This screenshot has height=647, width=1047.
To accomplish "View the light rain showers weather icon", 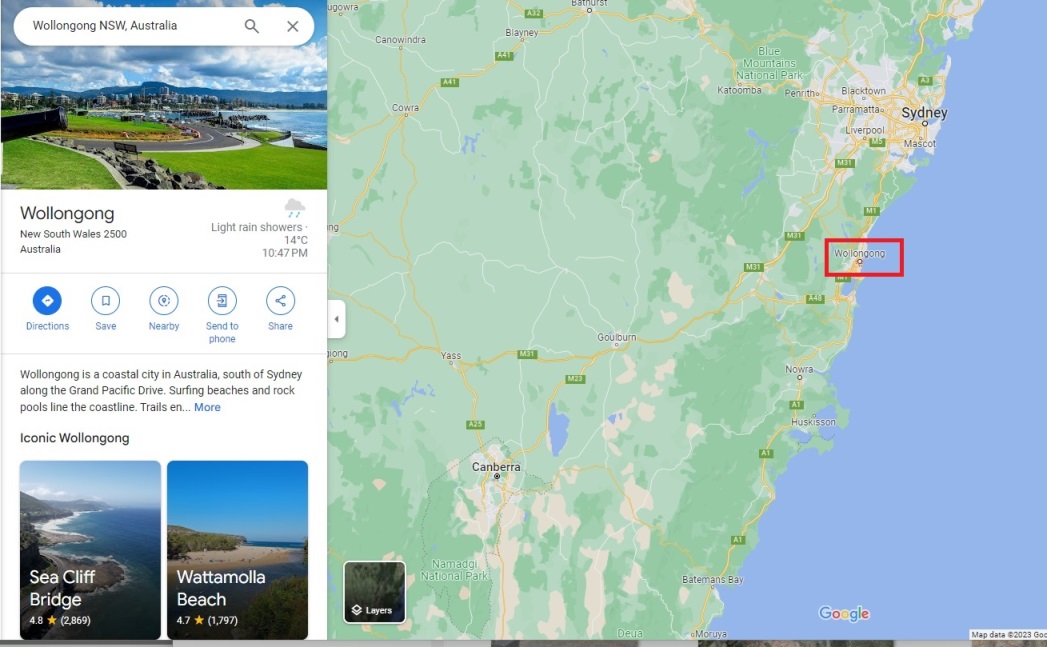I will pyautogui.click(x=294, y=208).
